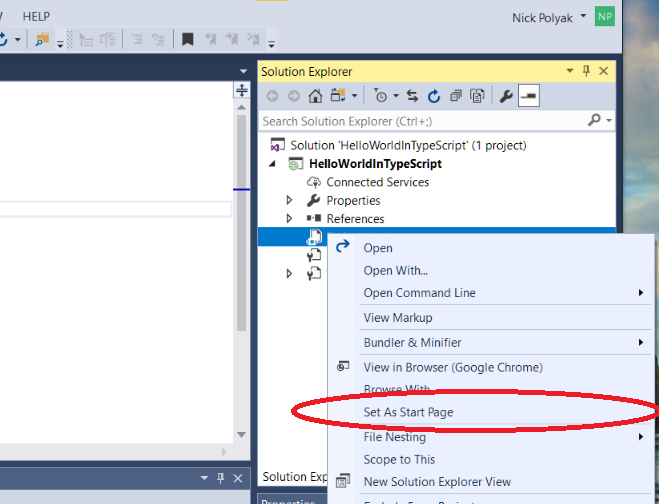Click the Switch Views folder icon

[337, 96]
